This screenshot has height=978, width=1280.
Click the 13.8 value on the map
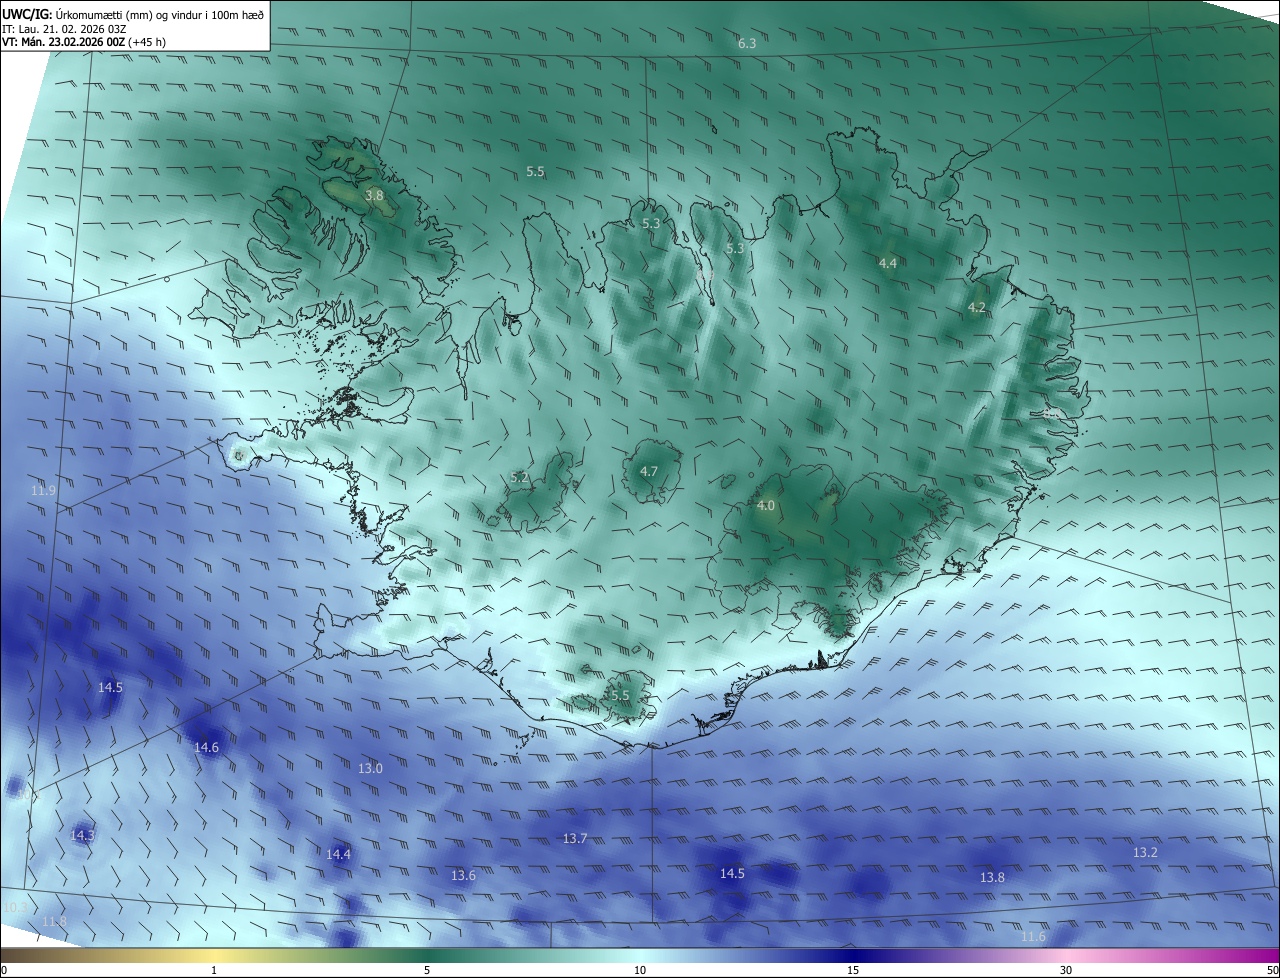(991, 877)
